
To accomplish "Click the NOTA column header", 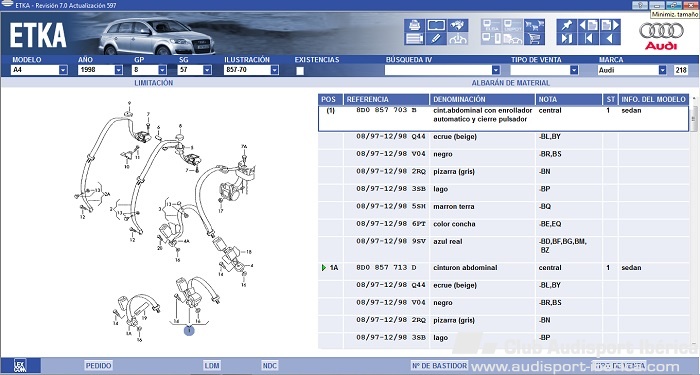I will click(568, 100).
